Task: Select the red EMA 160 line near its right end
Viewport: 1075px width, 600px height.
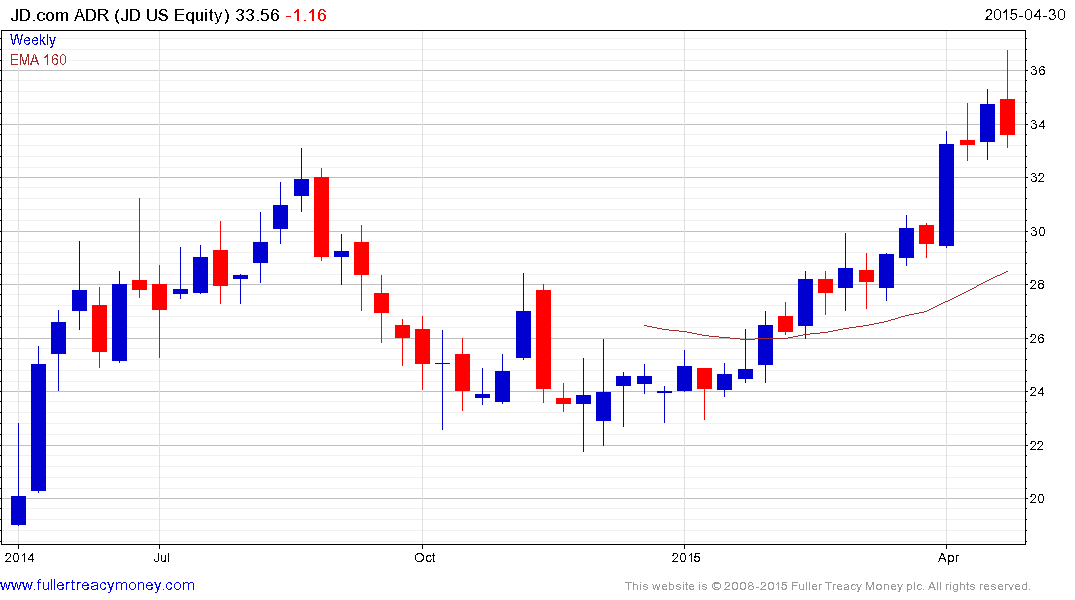Action: click(x=987, y=281)
